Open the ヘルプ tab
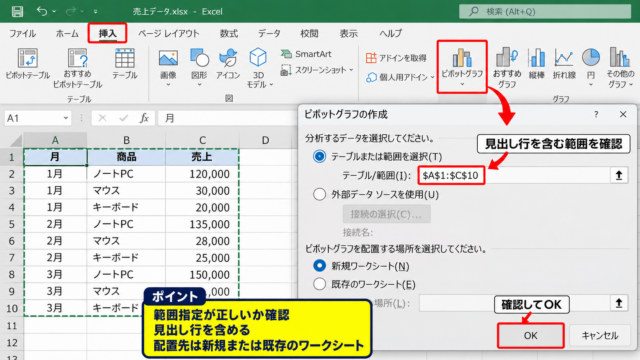This screenshot has width=640, height=360. coord(391,33)
